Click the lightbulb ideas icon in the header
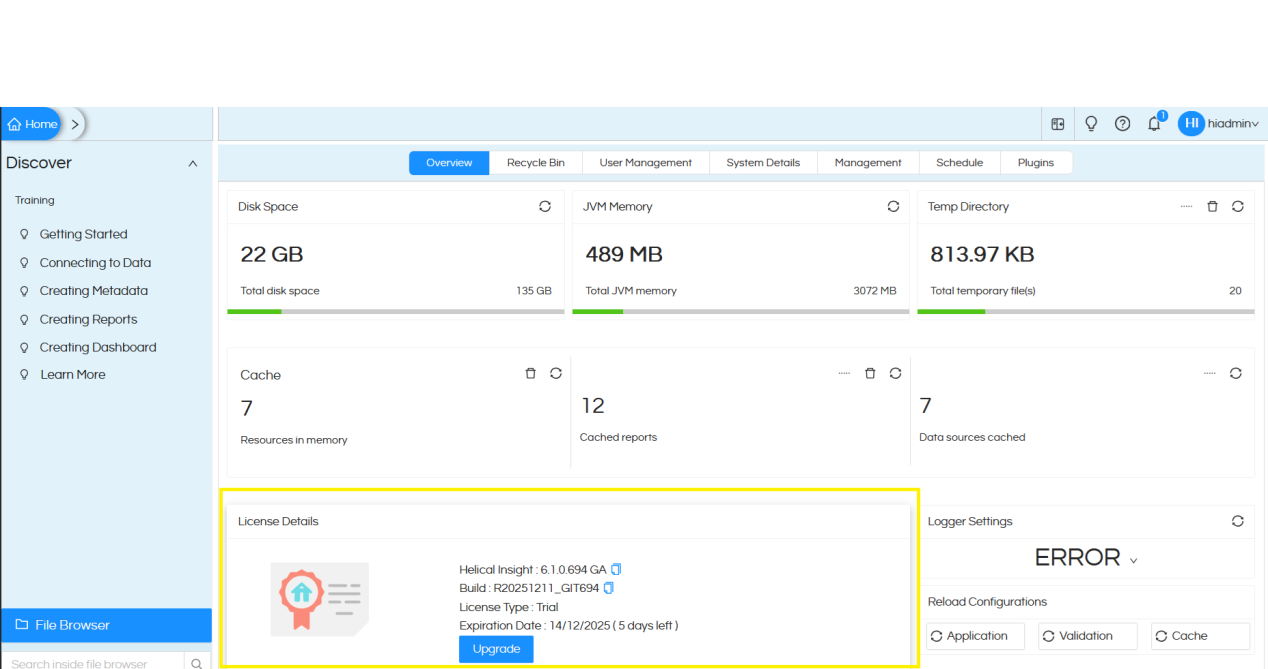This screenshot has width=1268, height=669. [1090, 123]
